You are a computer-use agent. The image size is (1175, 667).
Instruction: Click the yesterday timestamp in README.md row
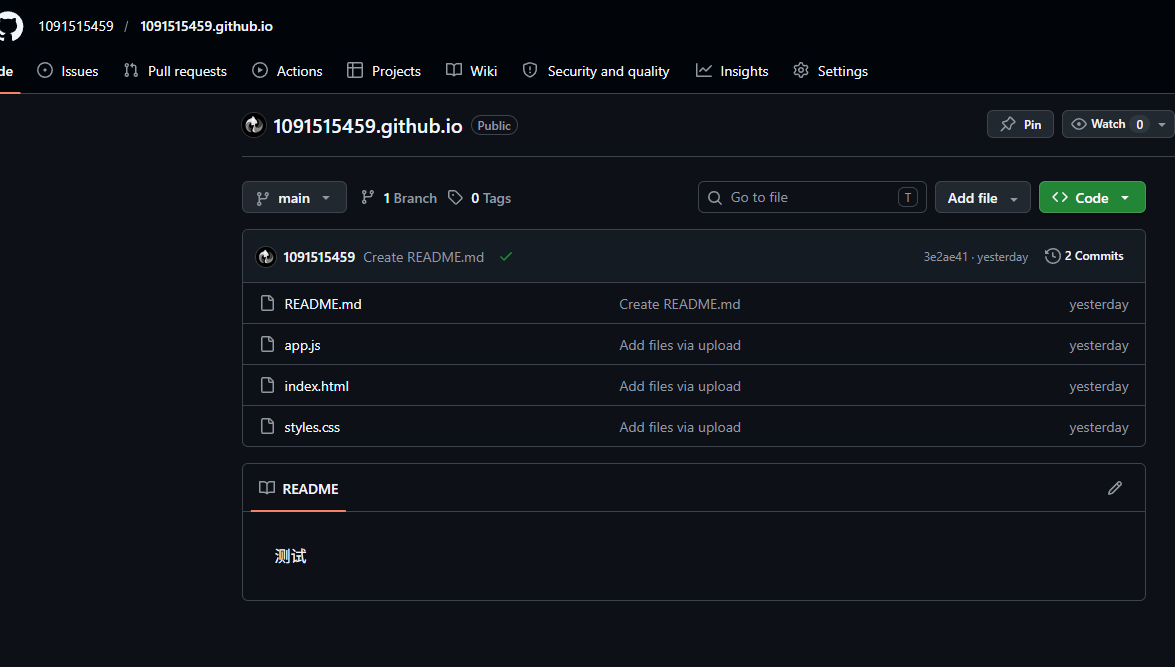(x=1099, y=304)
